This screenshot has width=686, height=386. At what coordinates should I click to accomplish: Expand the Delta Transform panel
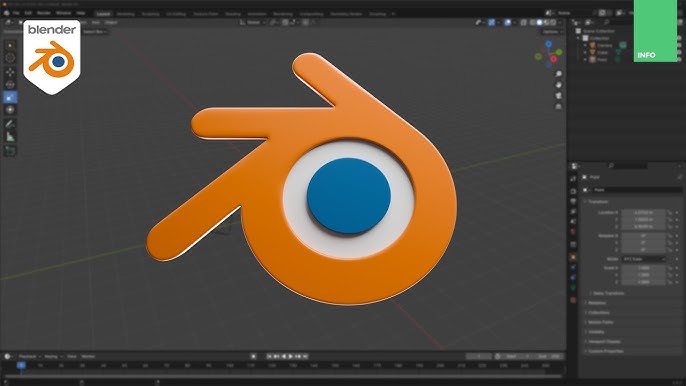tap(609, 293)
